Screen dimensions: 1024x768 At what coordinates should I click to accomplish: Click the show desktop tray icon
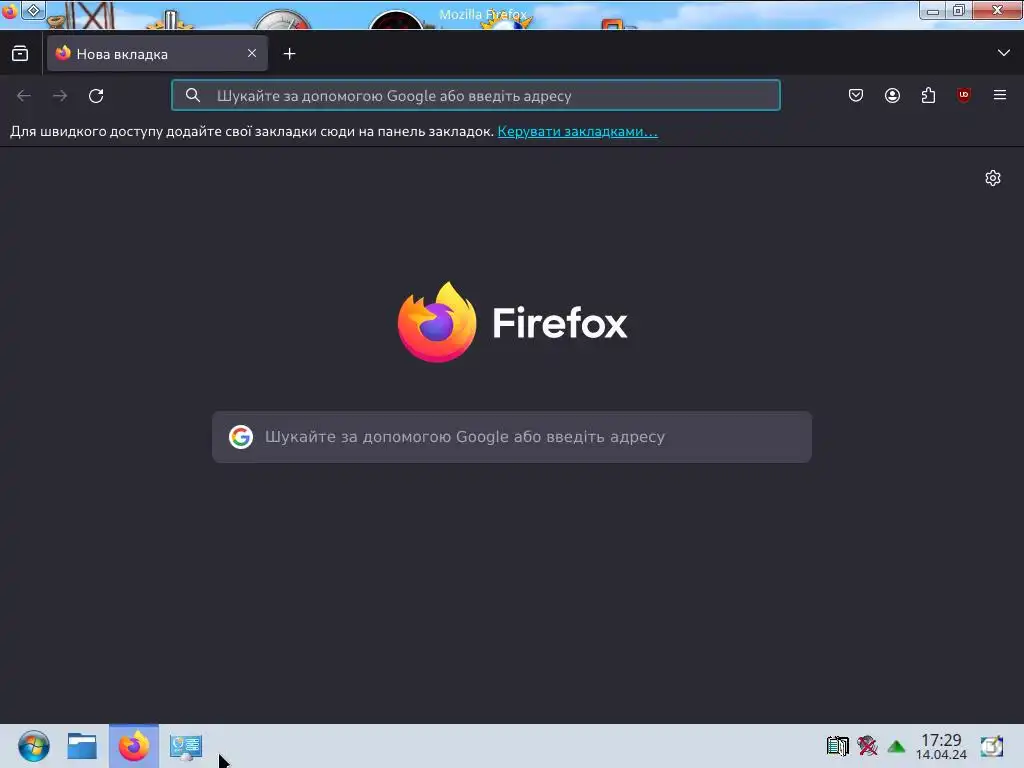[991, 746]
